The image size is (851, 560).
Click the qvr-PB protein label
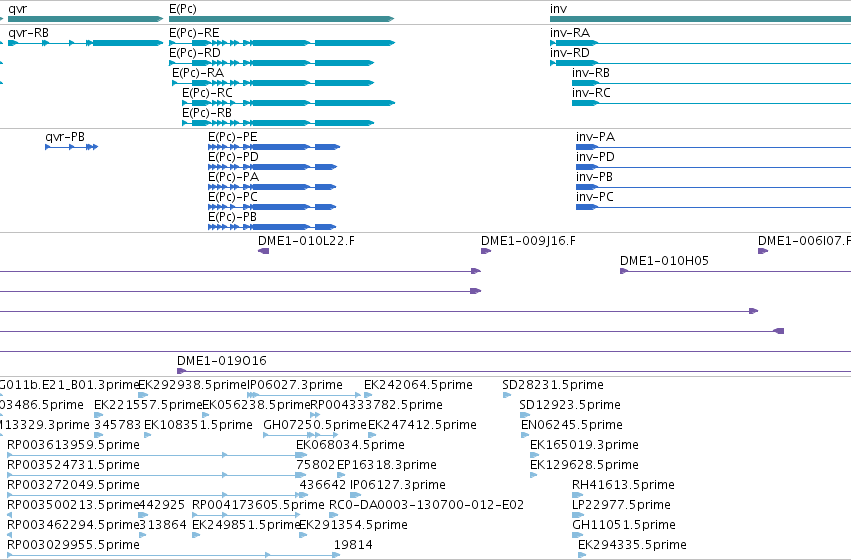[65, 137]
